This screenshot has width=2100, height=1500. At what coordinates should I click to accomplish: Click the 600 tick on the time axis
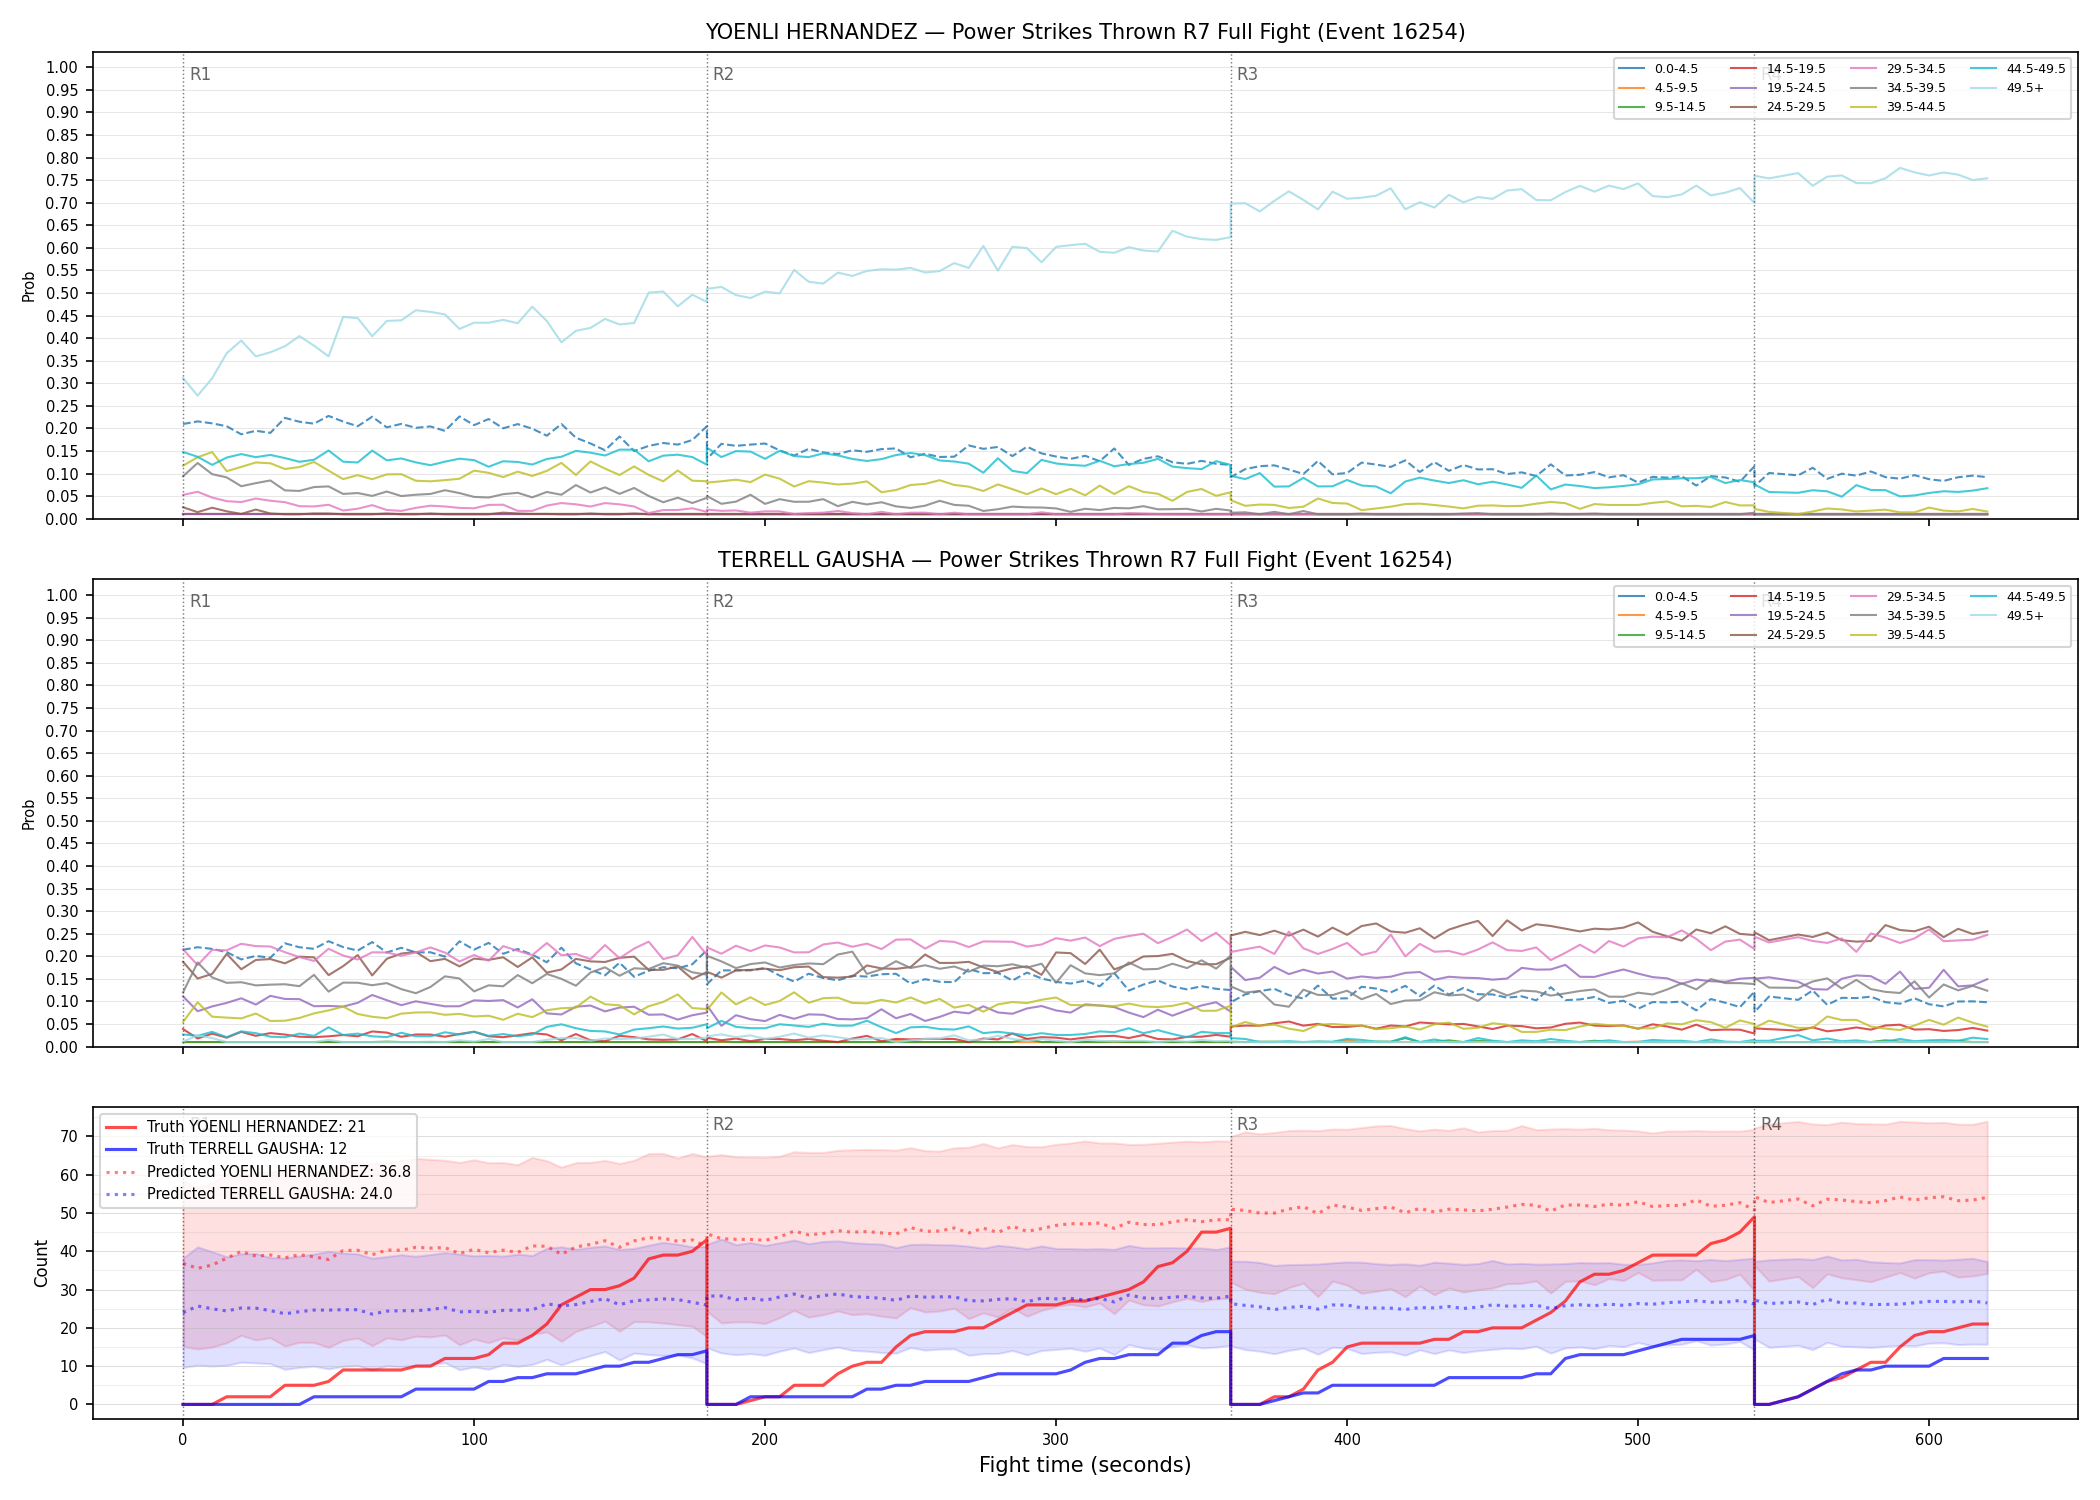point(1929,1440)
